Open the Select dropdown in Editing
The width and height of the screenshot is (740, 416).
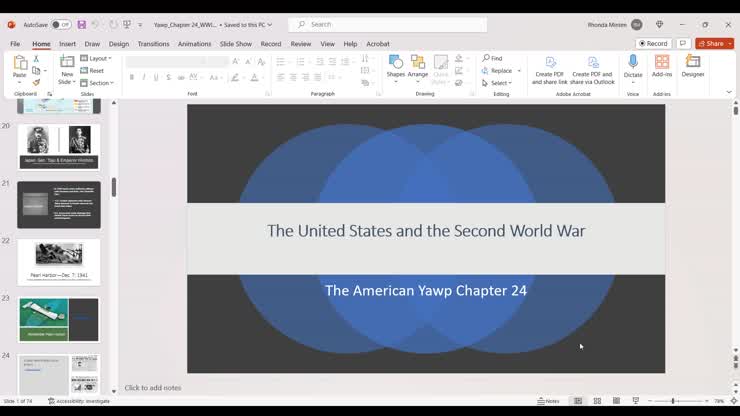pos(500,83)
